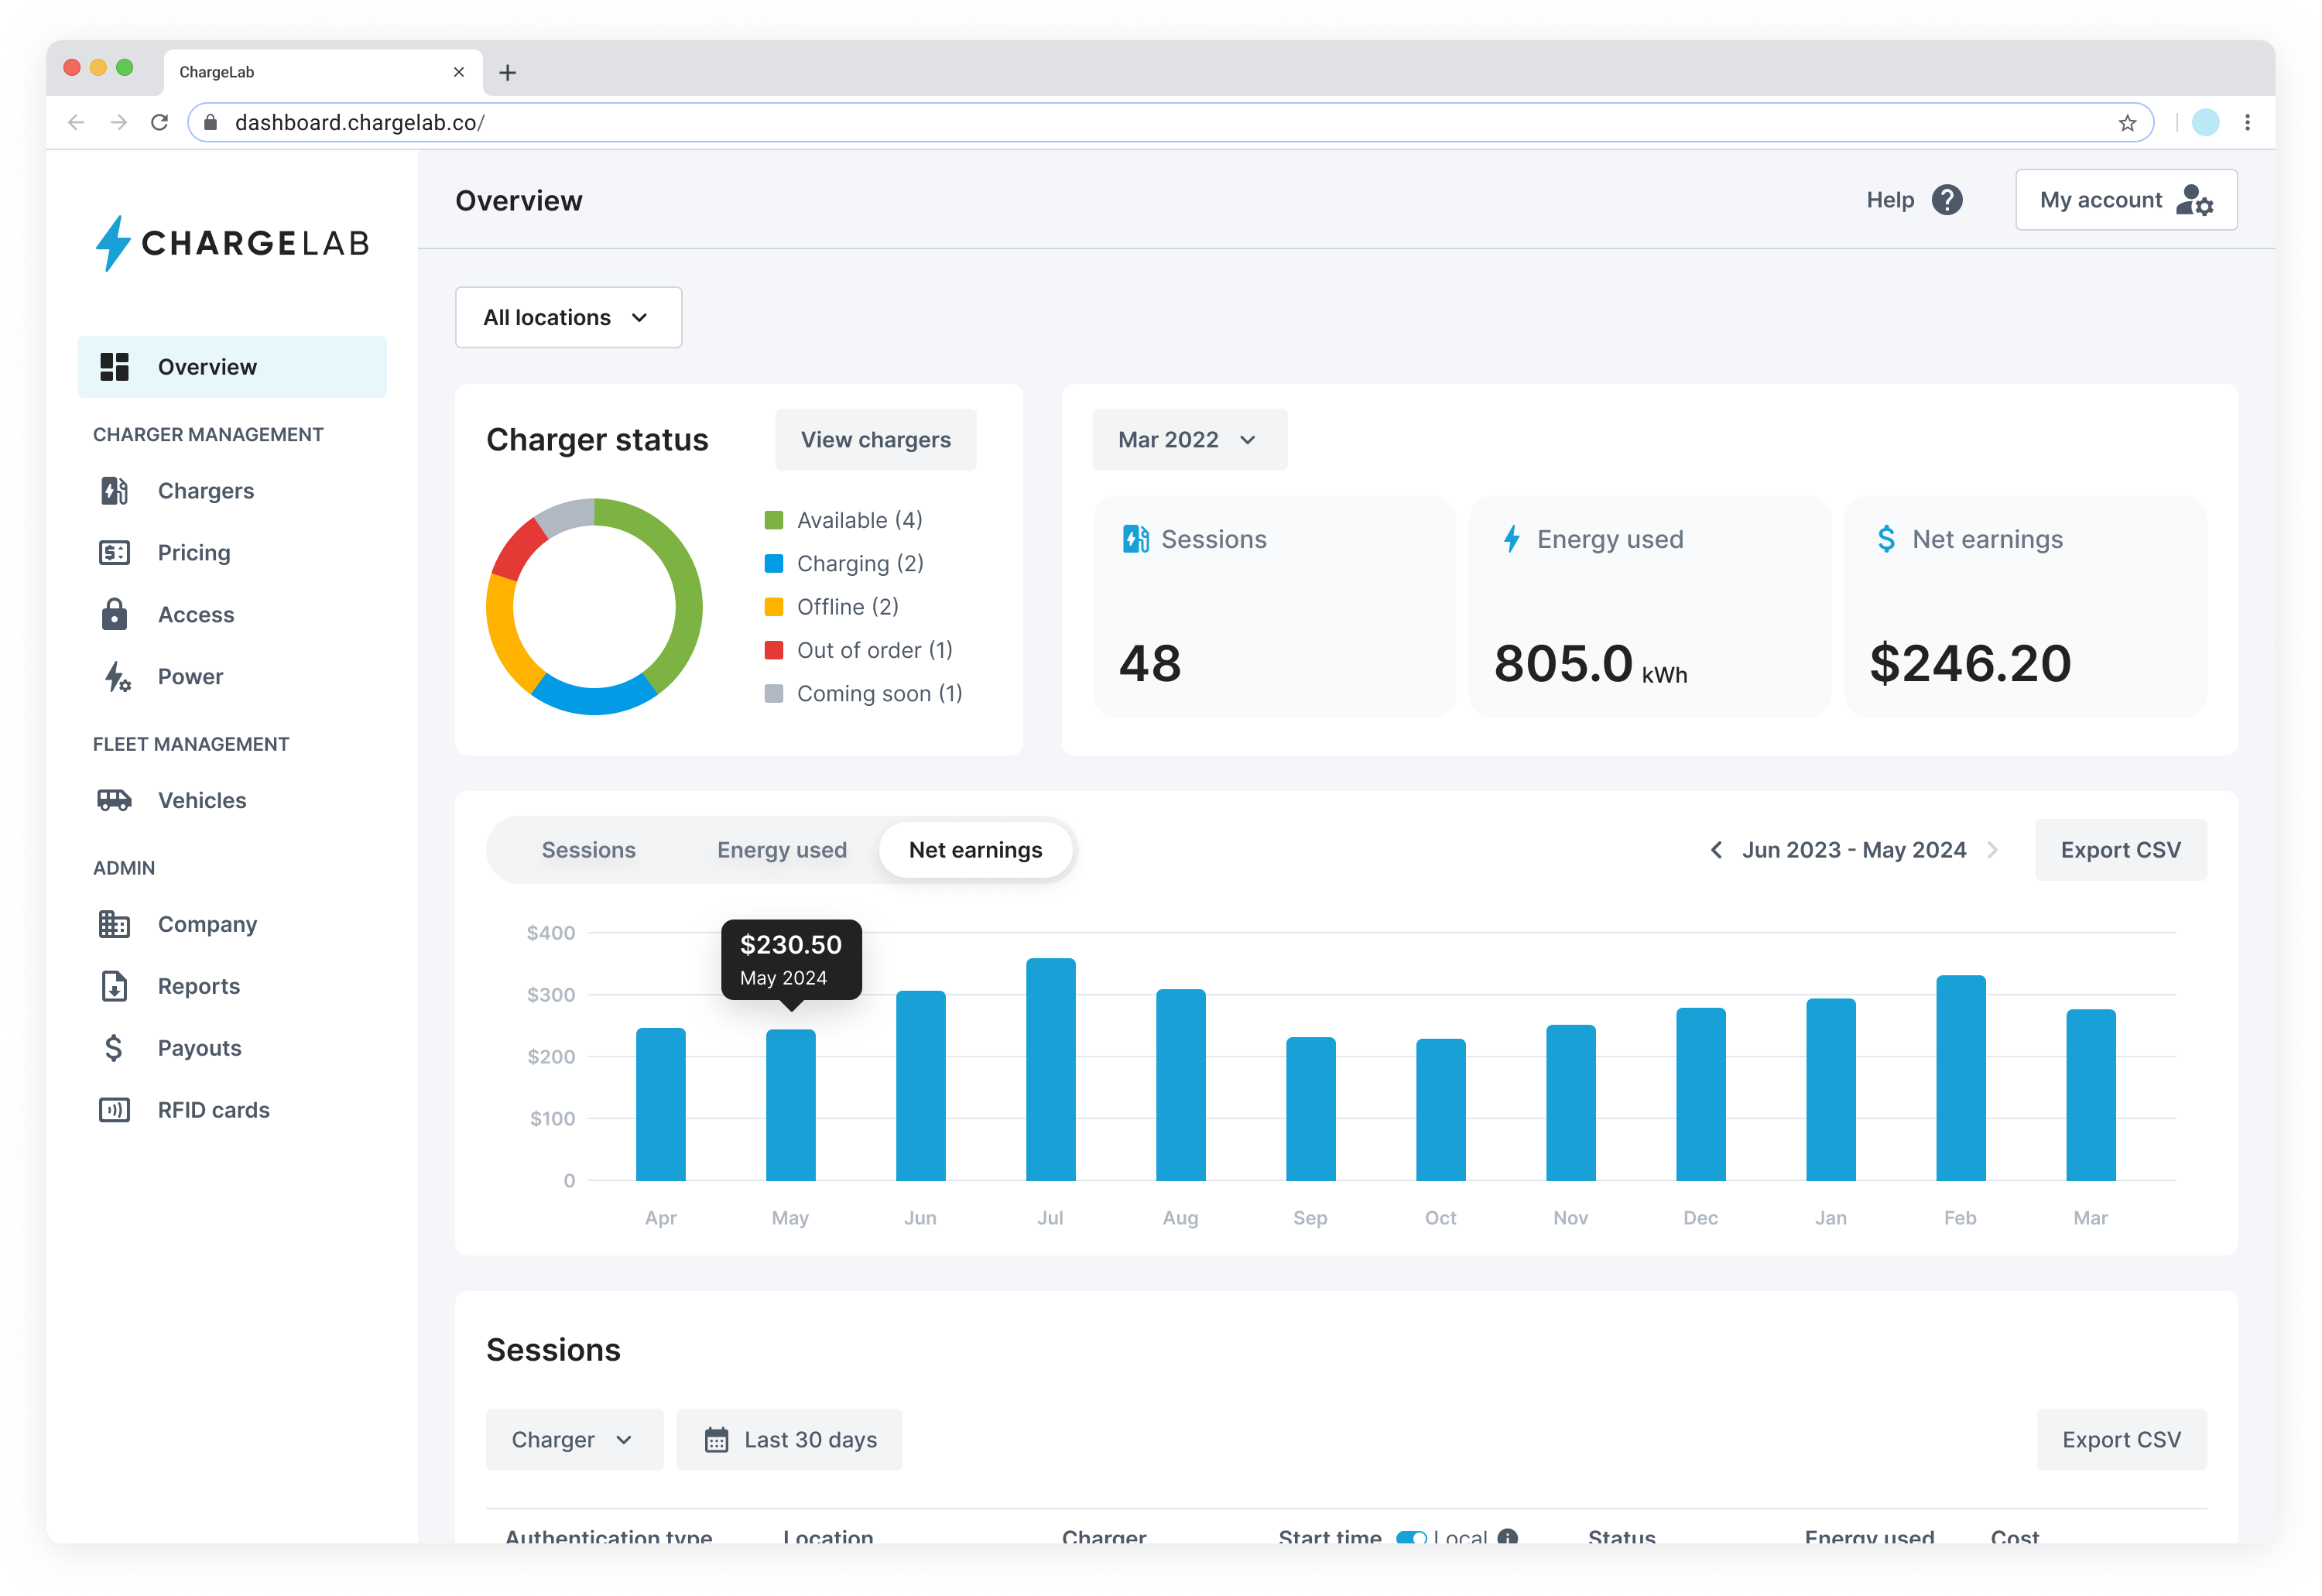Viewport: 2322px width, 1596px height.
Task: Toggle the Local start time switch
Action: [x=1410, y=1537]
